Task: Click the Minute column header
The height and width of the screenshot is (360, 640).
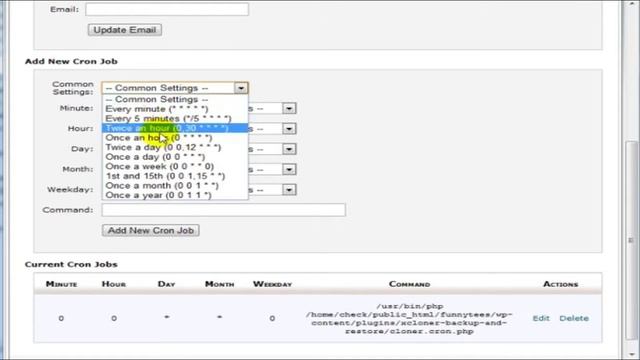Action: coord(61,284)
